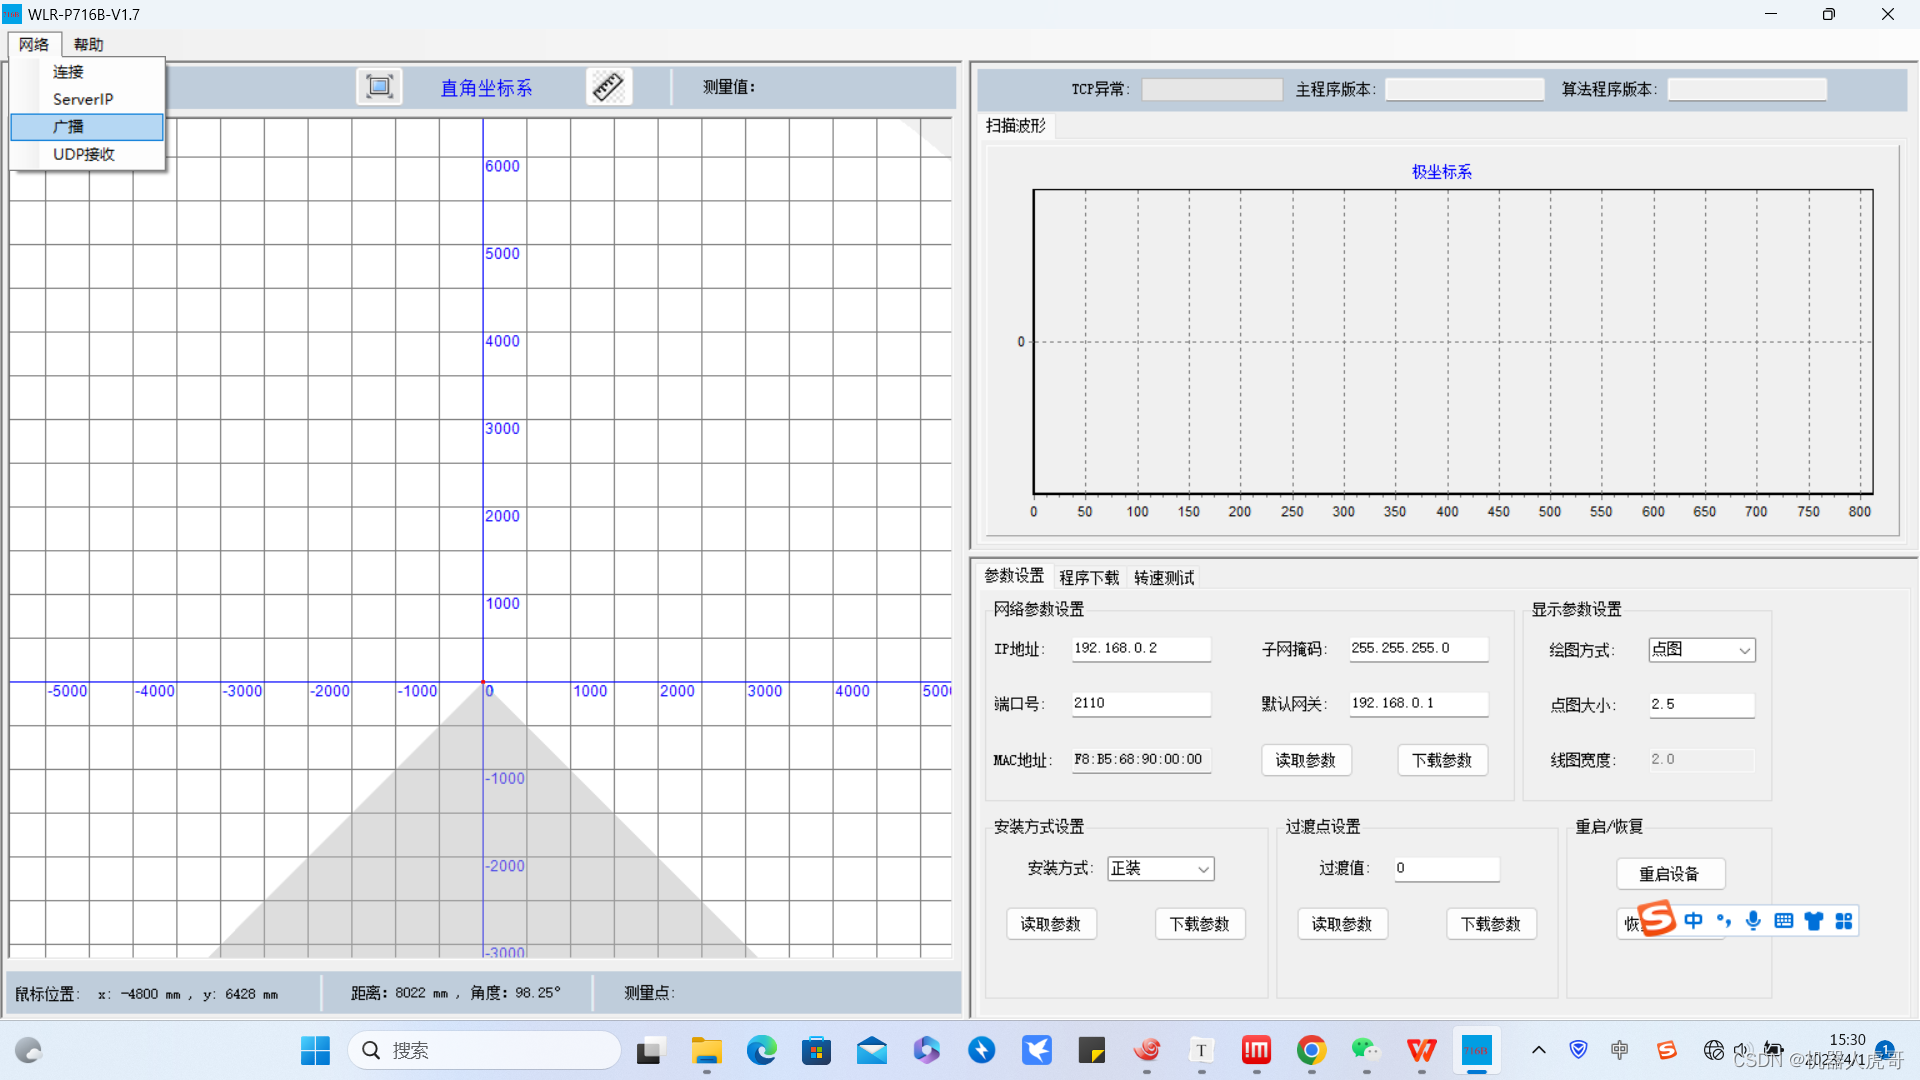Click the Sogou skin shirt icon
This screenshot has width=1920, height=1080.
1813,921
